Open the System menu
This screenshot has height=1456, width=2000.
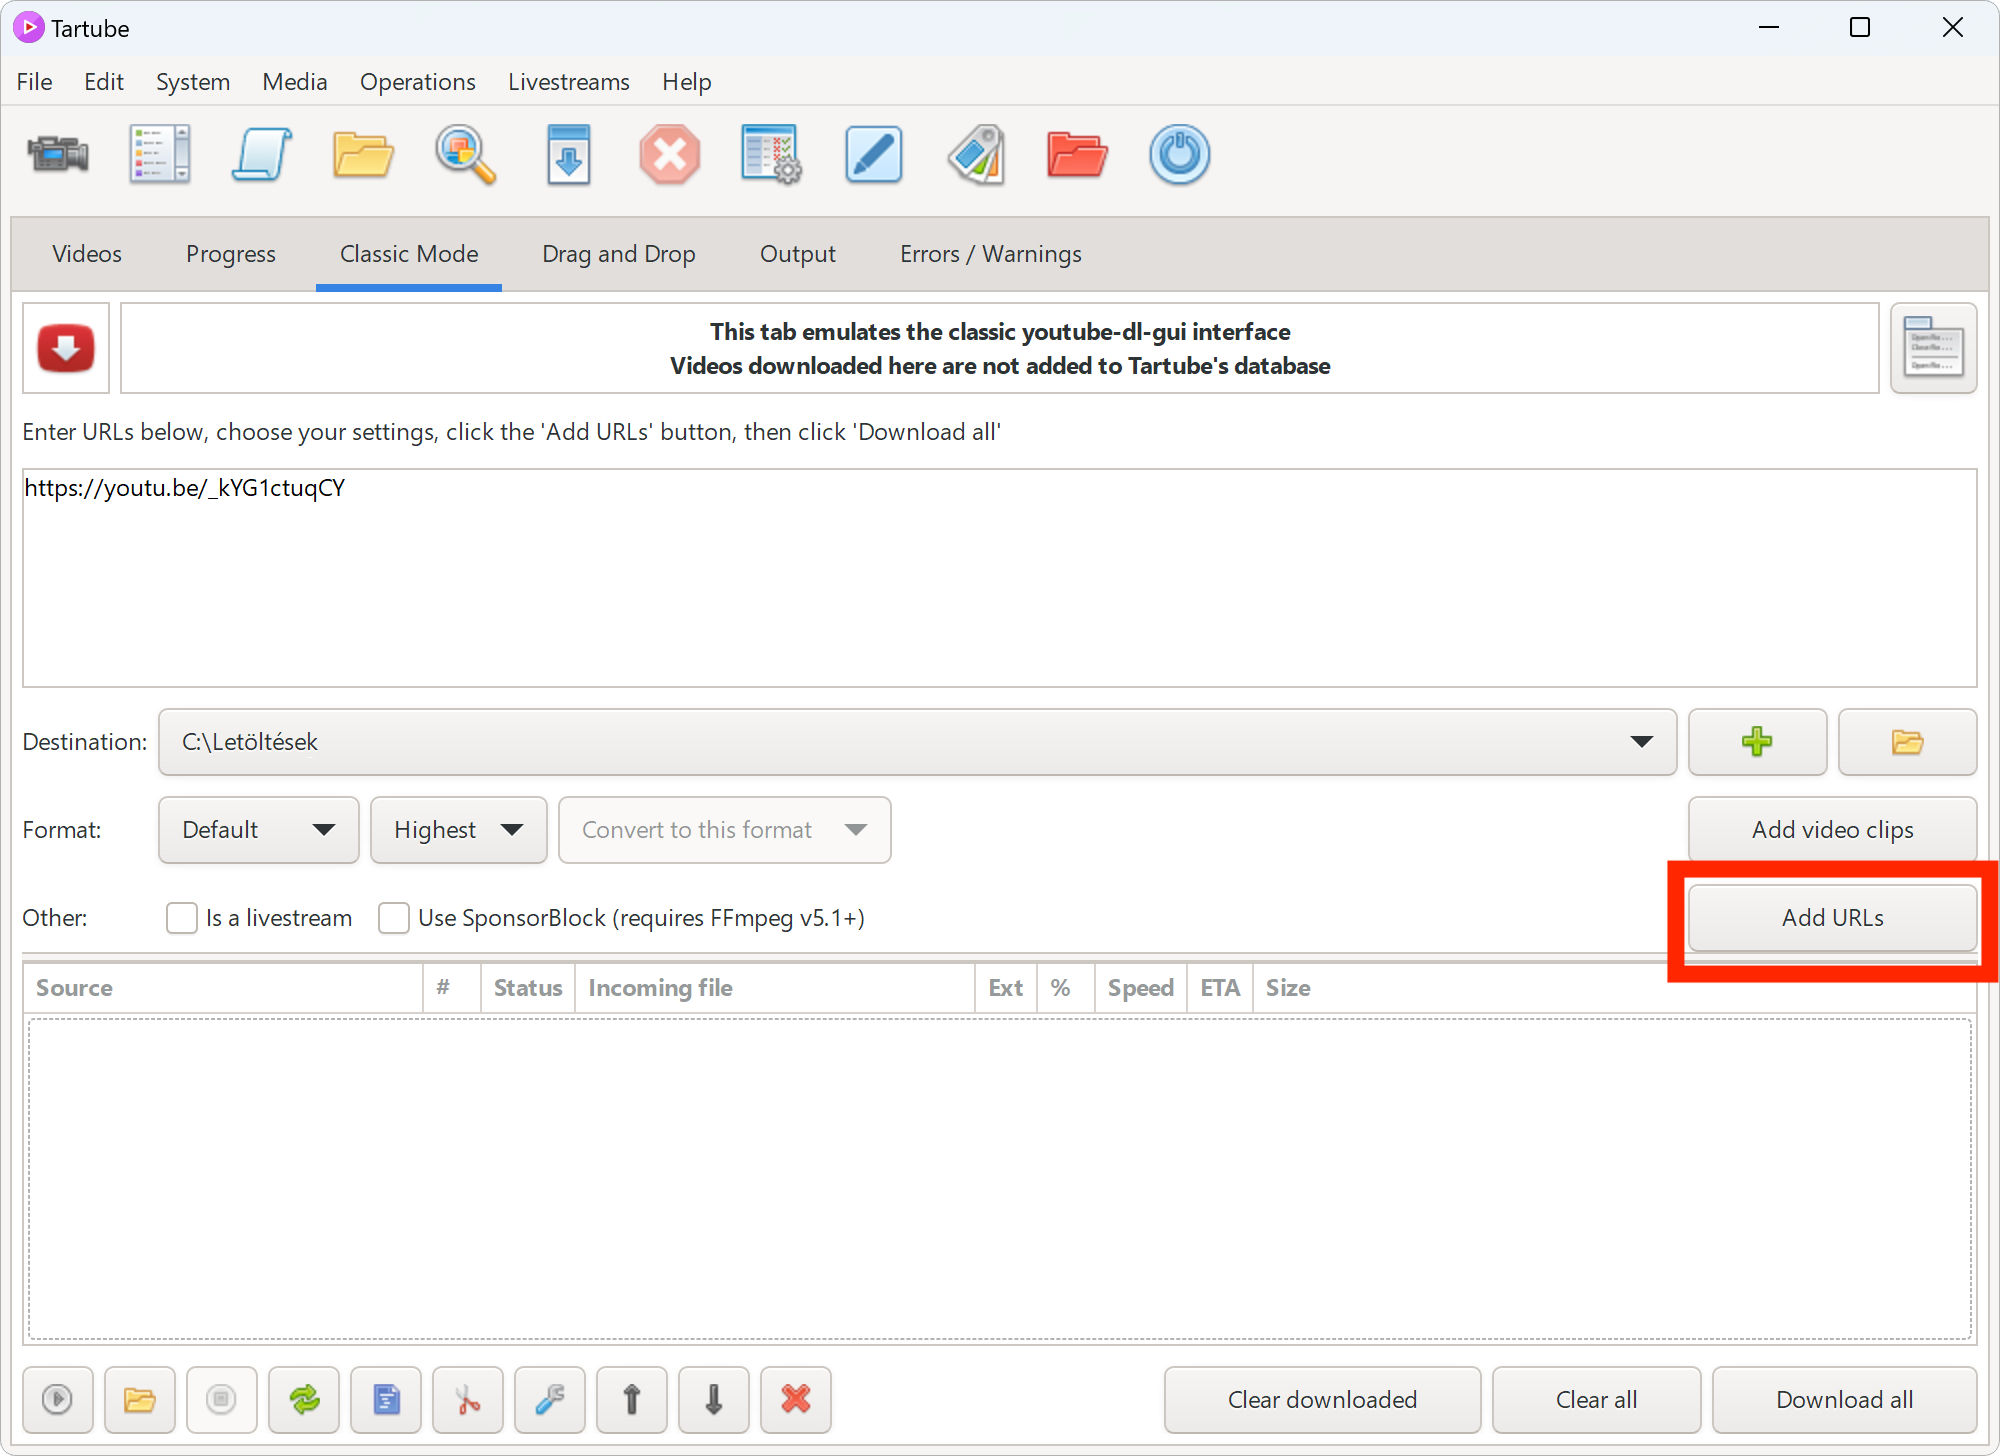click(x=193, y=82)
